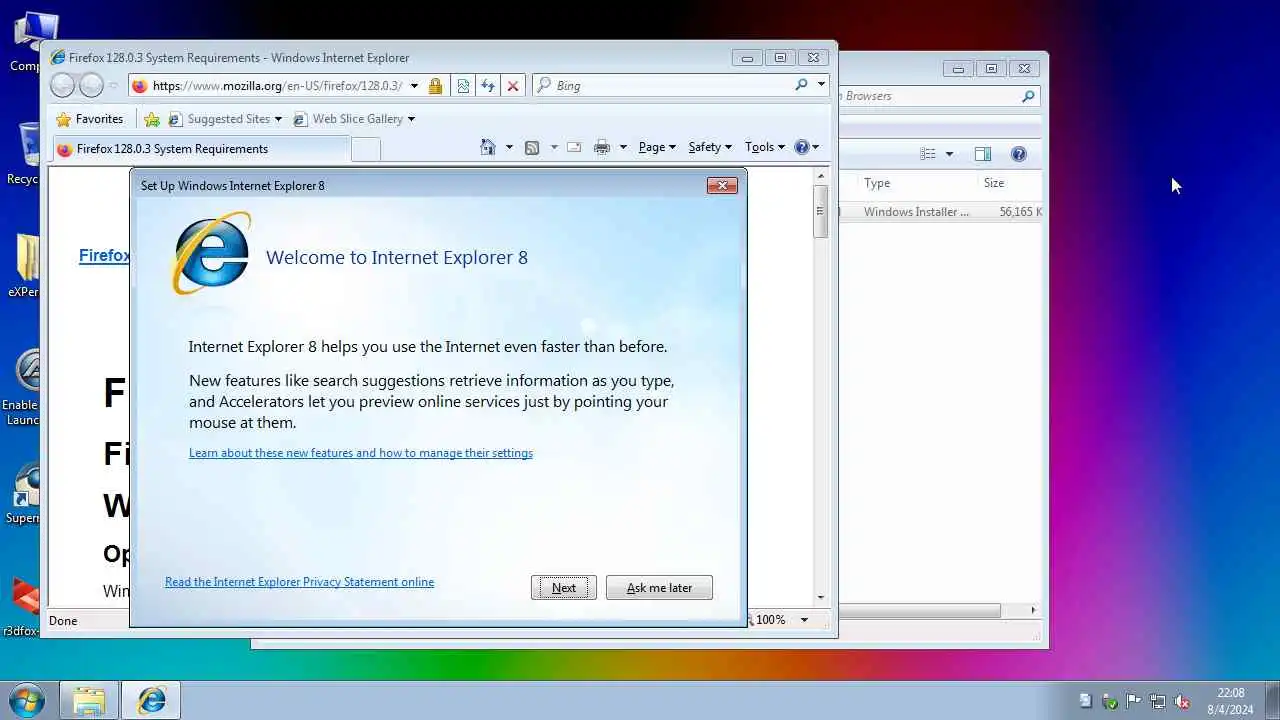The height and width of the screenshot is (720, 1280).
Task: Go back with IE back arrow
Action: tap(63, 86)
